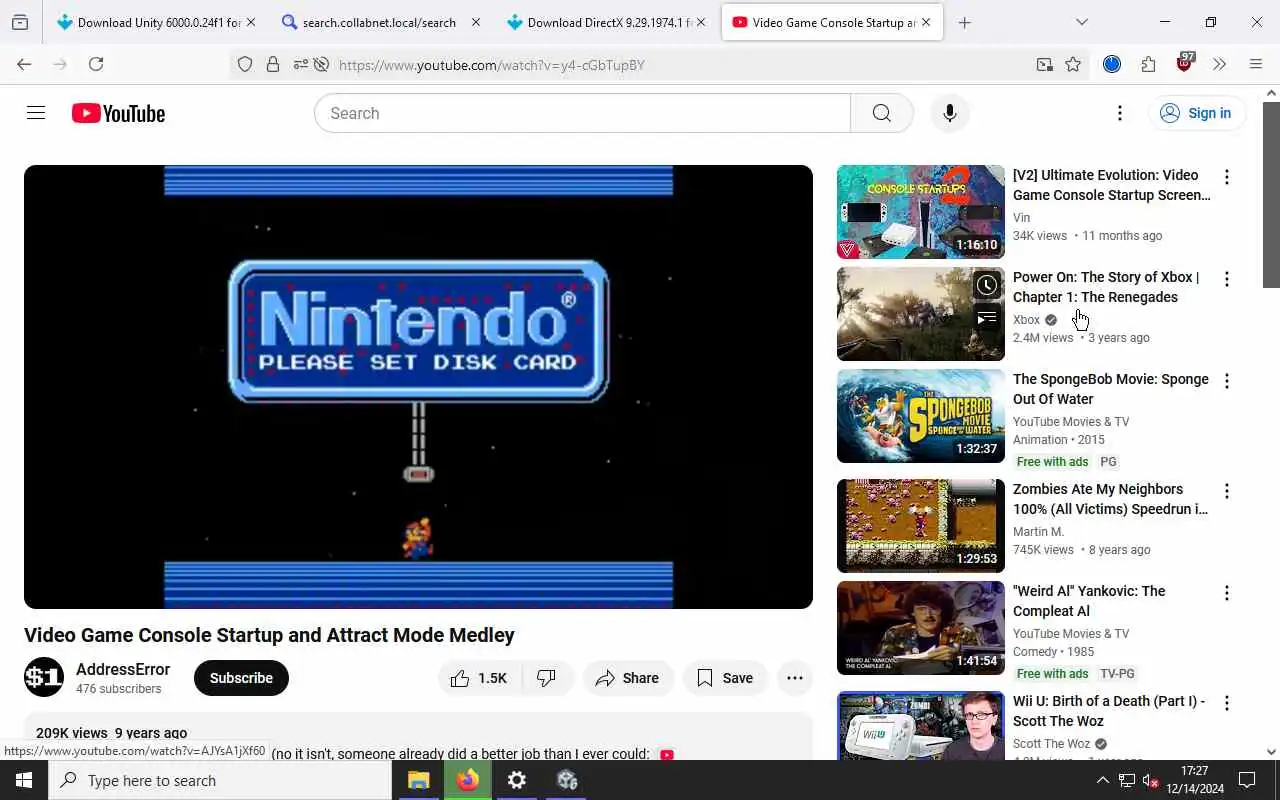
Task: Click the search magnifier button
Action: tap(881, 113)
